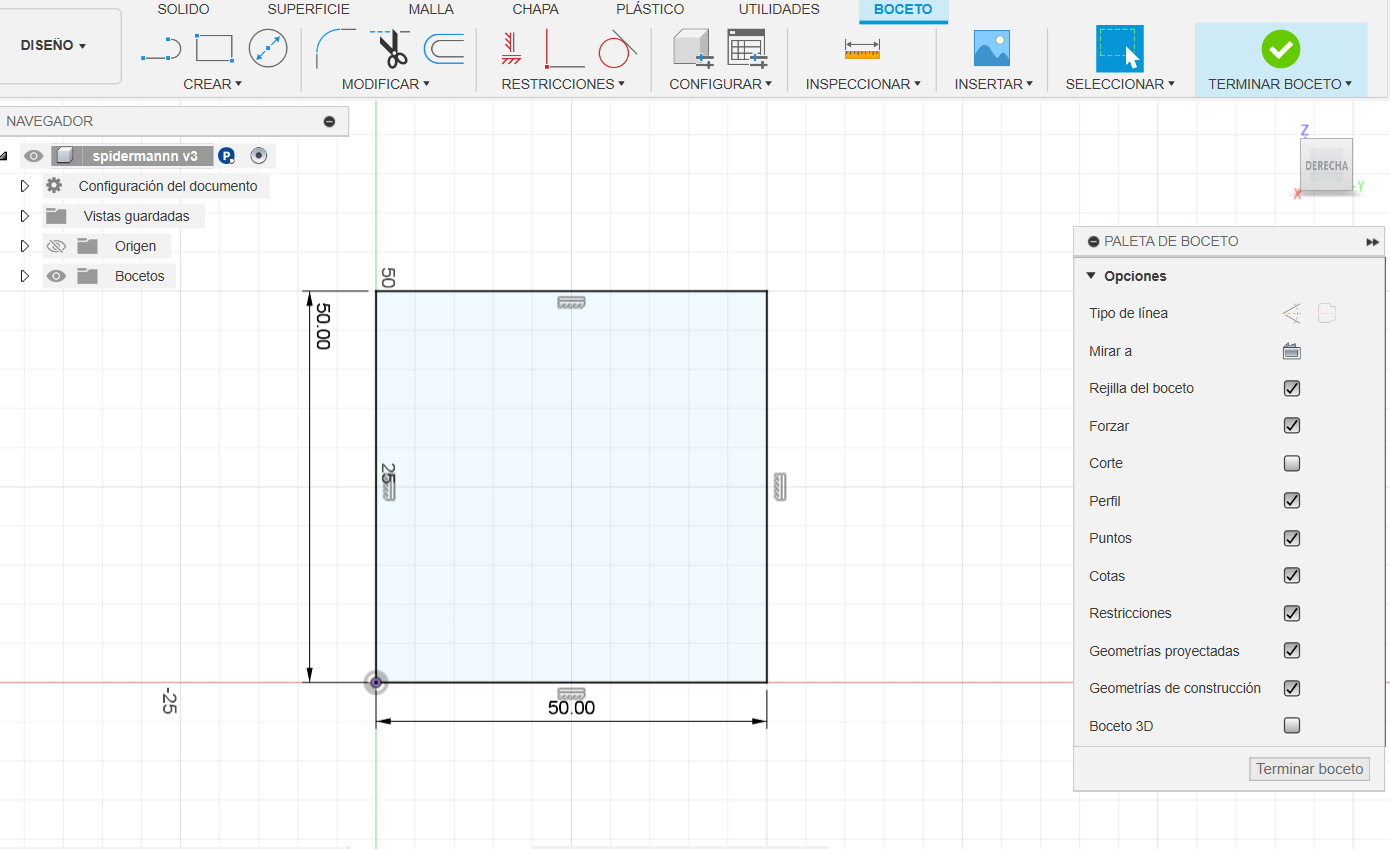Image resolution: width=1390 pixels, height=849 pixels.
Task: Toggle Geometrías proyectadas checkbox
Action: [1292, 651]
